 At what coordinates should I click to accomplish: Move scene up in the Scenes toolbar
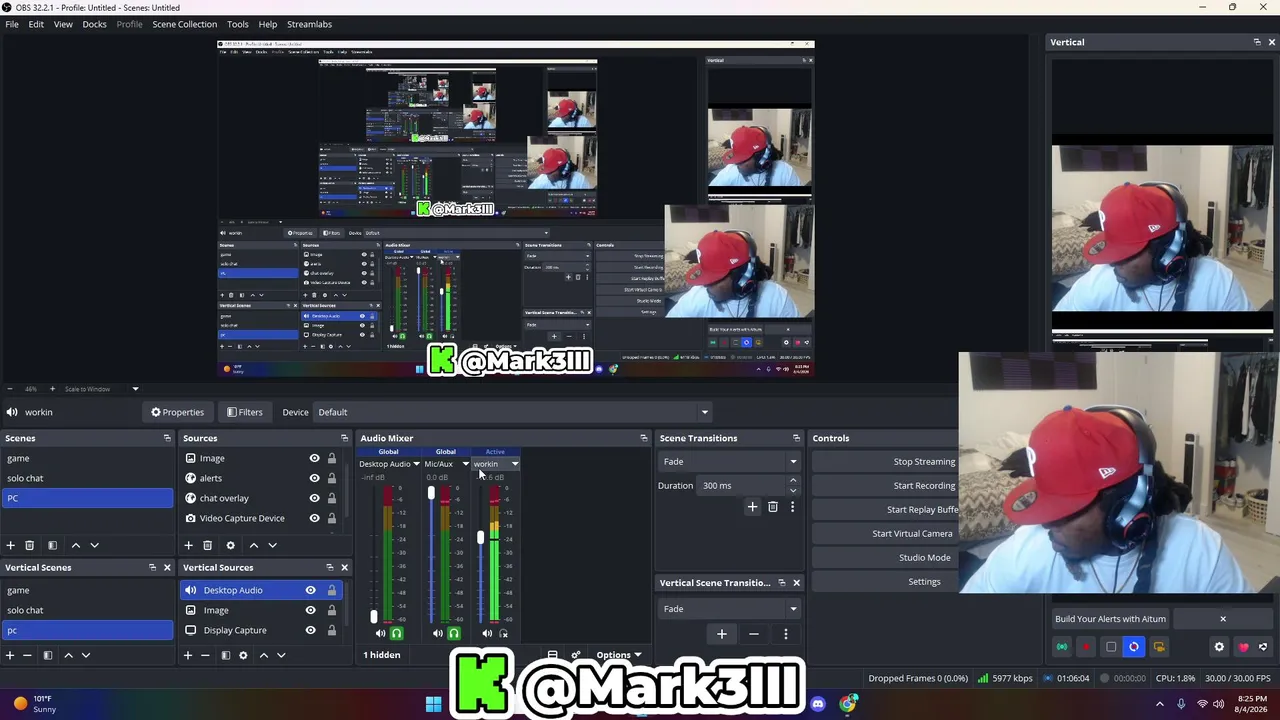(x=75, y=545)
